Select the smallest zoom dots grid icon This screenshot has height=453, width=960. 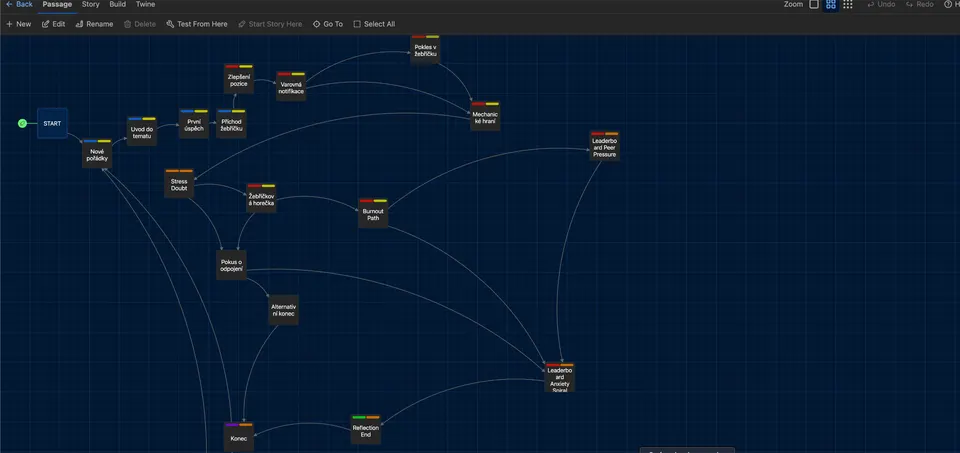point(847,4)
